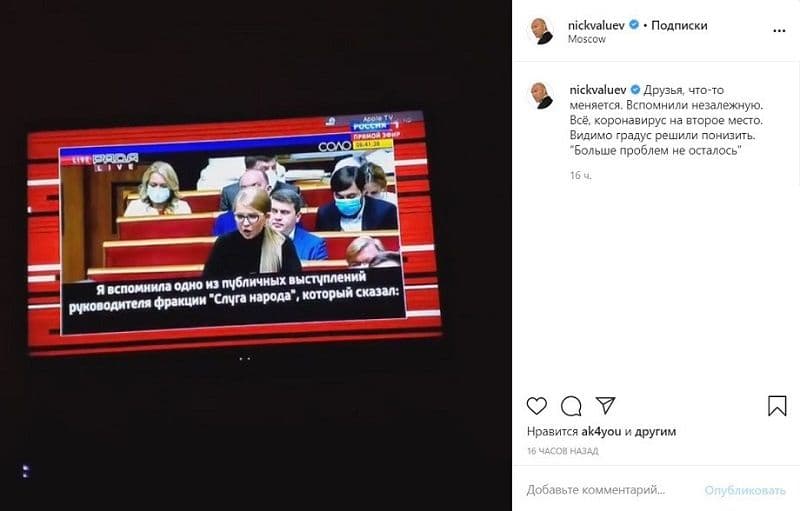This screenshot has width=800, height=511.
Task: Open the Moscow location link
Action: click(x=587, y=39)
